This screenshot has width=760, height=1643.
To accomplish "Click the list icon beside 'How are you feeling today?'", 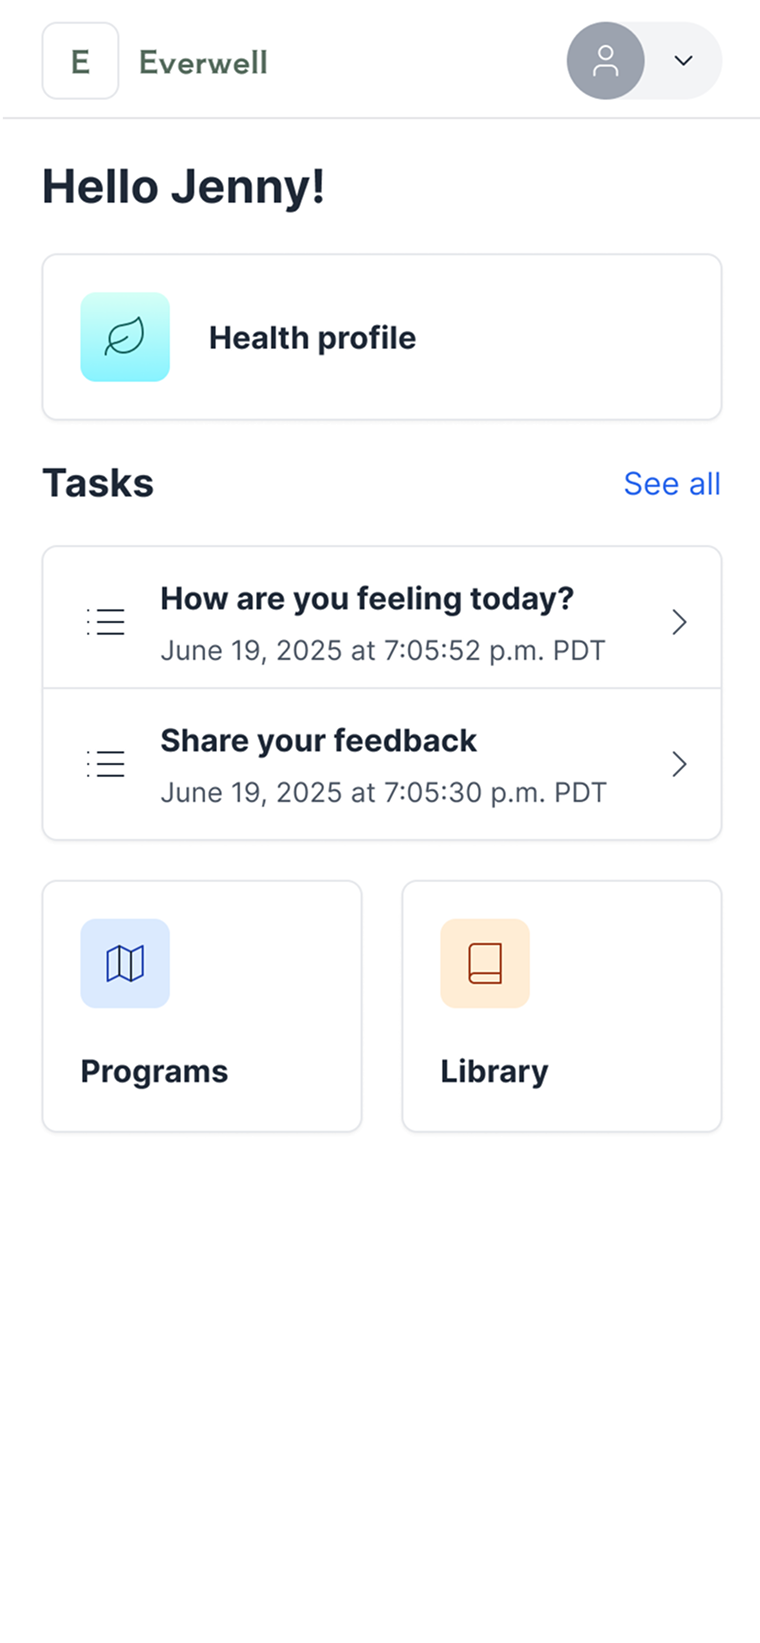I will [106, 621].
